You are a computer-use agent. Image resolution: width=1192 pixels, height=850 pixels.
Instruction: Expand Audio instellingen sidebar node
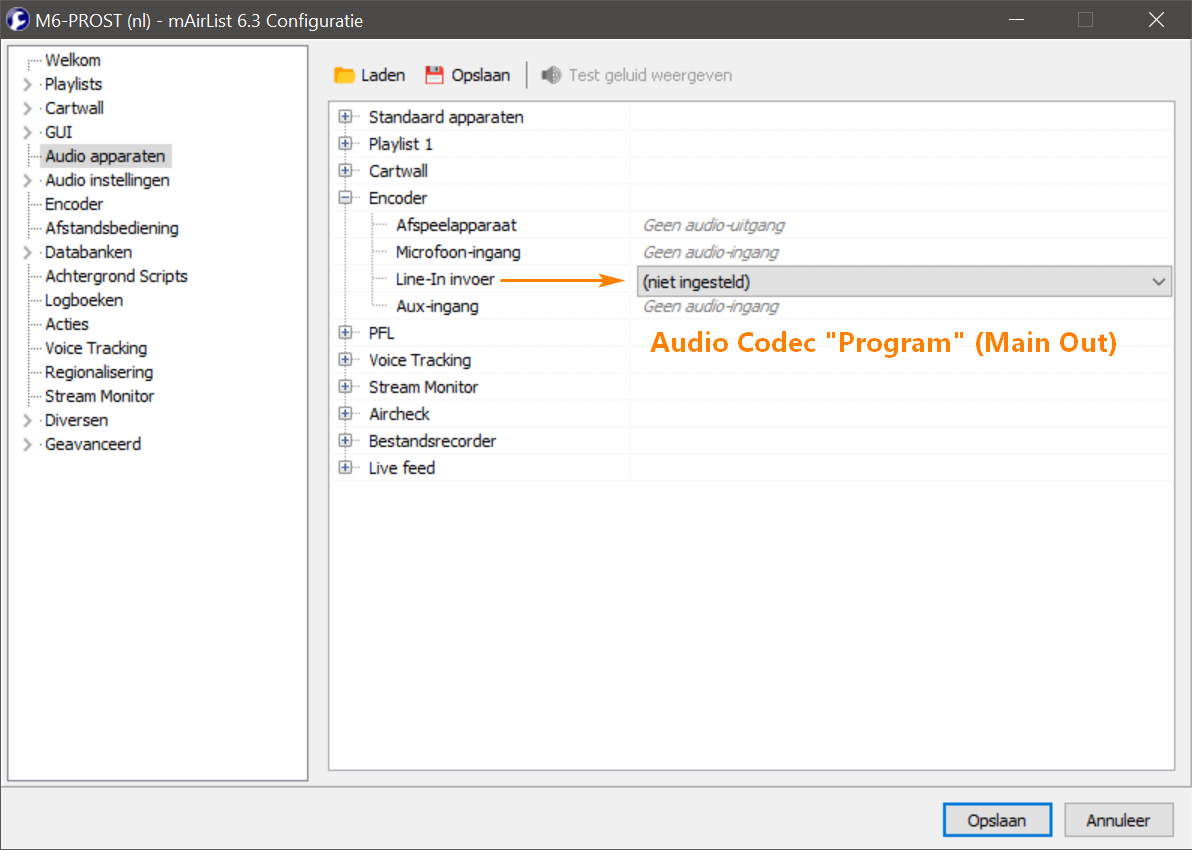click(x=27, y=180)
